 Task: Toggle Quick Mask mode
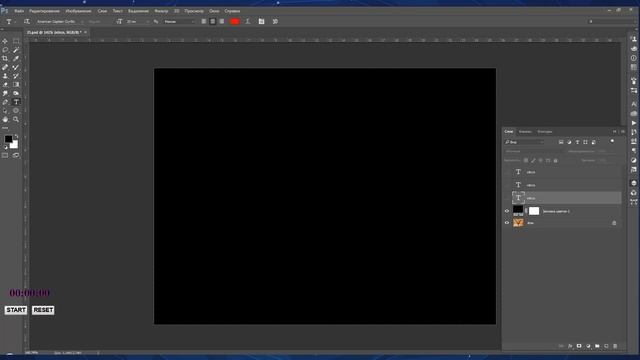5,155
